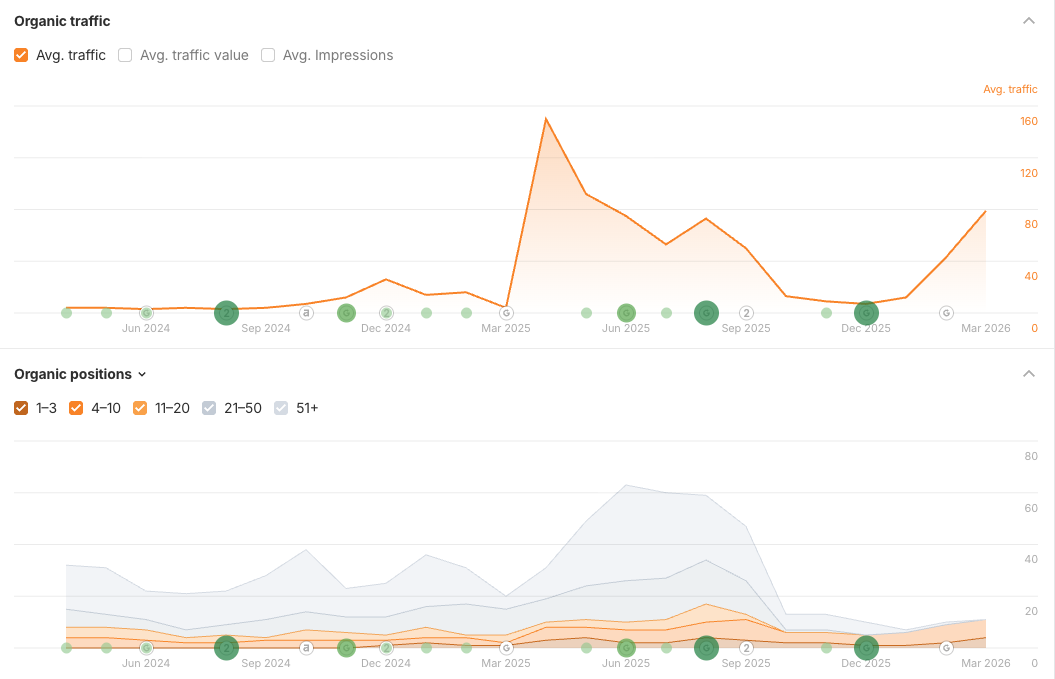Click the small circled marker near Dec 2024
This screenshot has height=679, width=1055.
tap(386, 313)
